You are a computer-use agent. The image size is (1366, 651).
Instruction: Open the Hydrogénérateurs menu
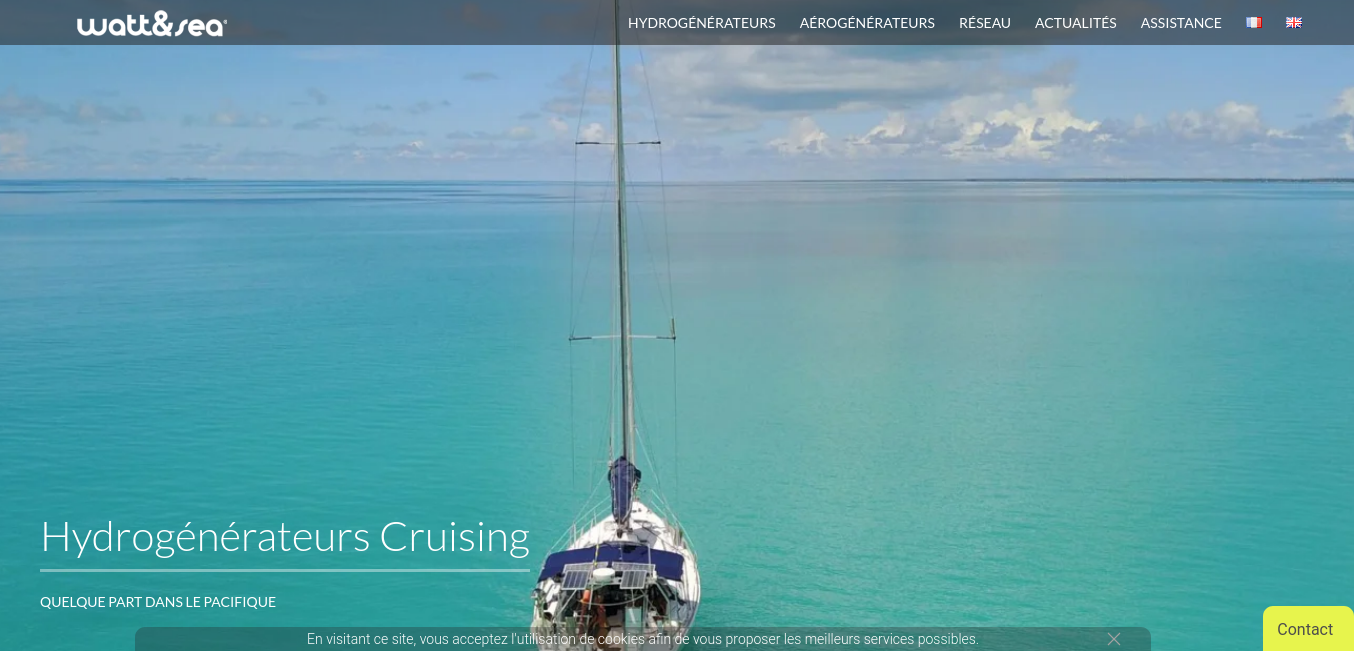pos(702,23)
